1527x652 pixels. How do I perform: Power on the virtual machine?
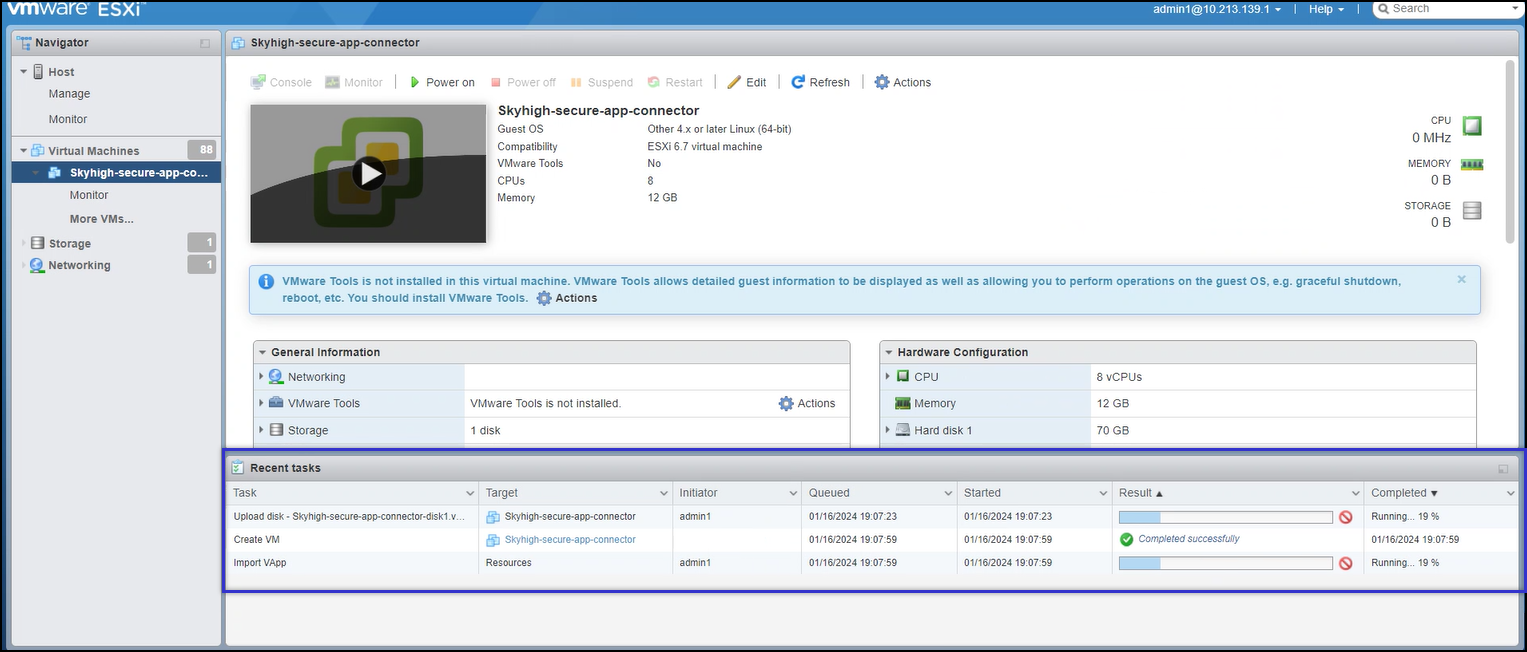441,82
